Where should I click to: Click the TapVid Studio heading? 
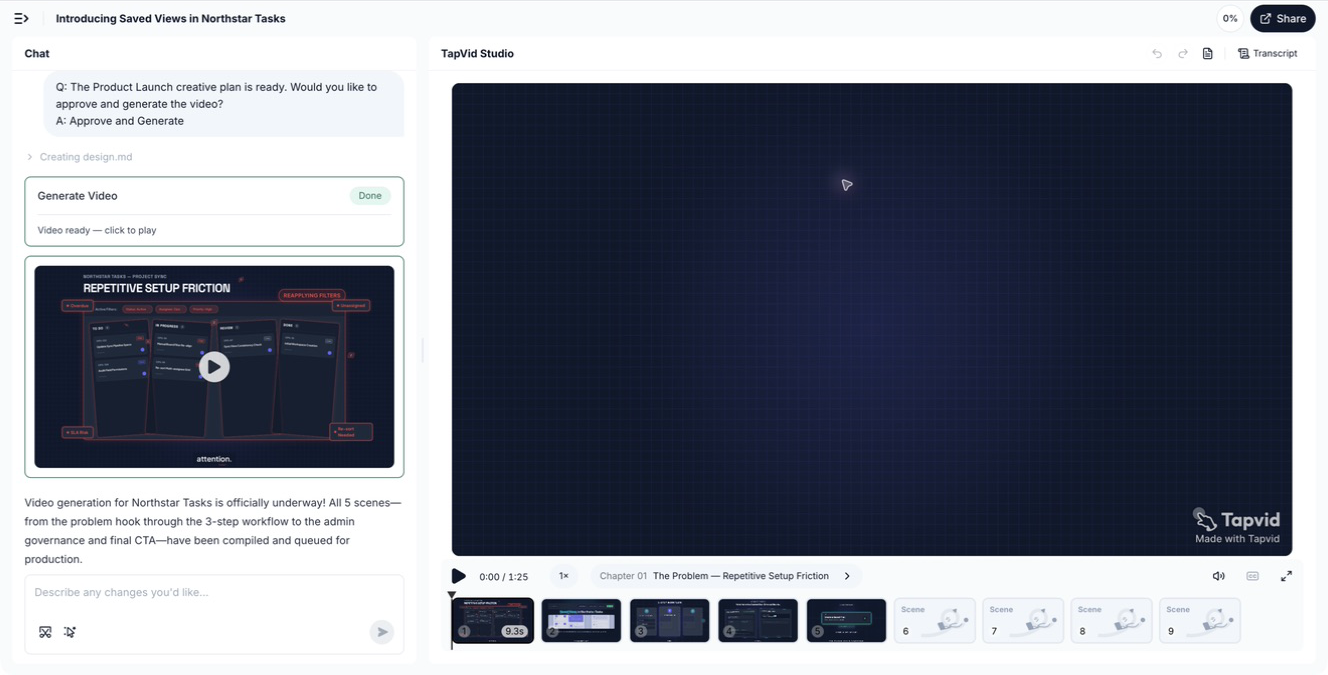pos(477,54)
